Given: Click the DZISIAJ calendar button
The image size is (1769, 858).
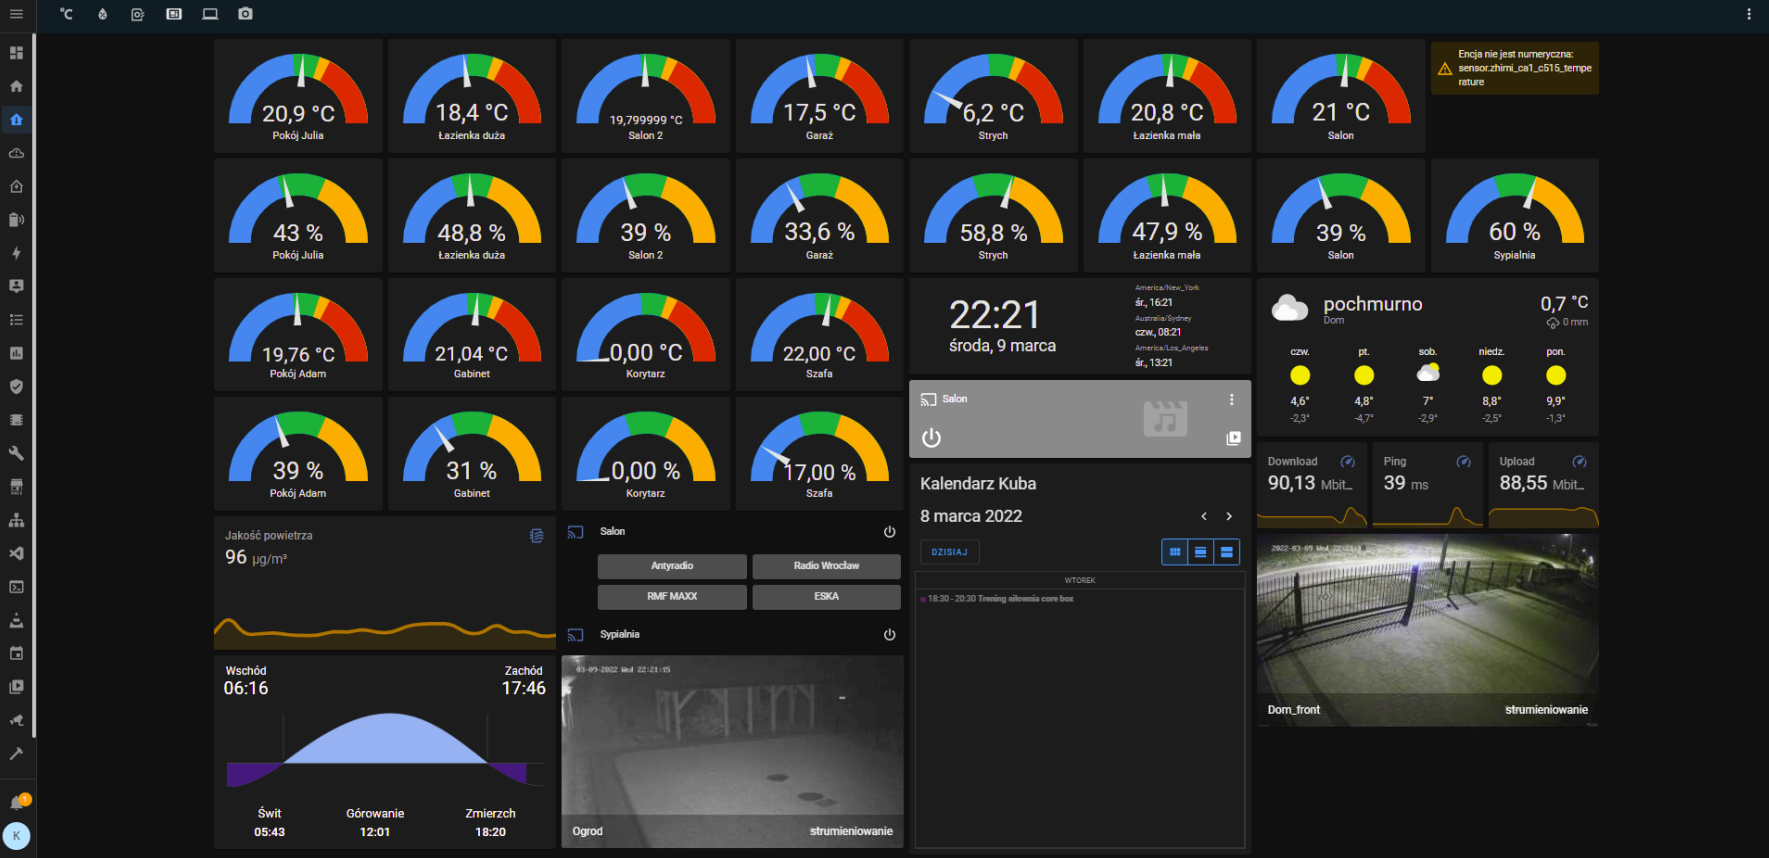Looking at the screenshot, I should 949,552.
